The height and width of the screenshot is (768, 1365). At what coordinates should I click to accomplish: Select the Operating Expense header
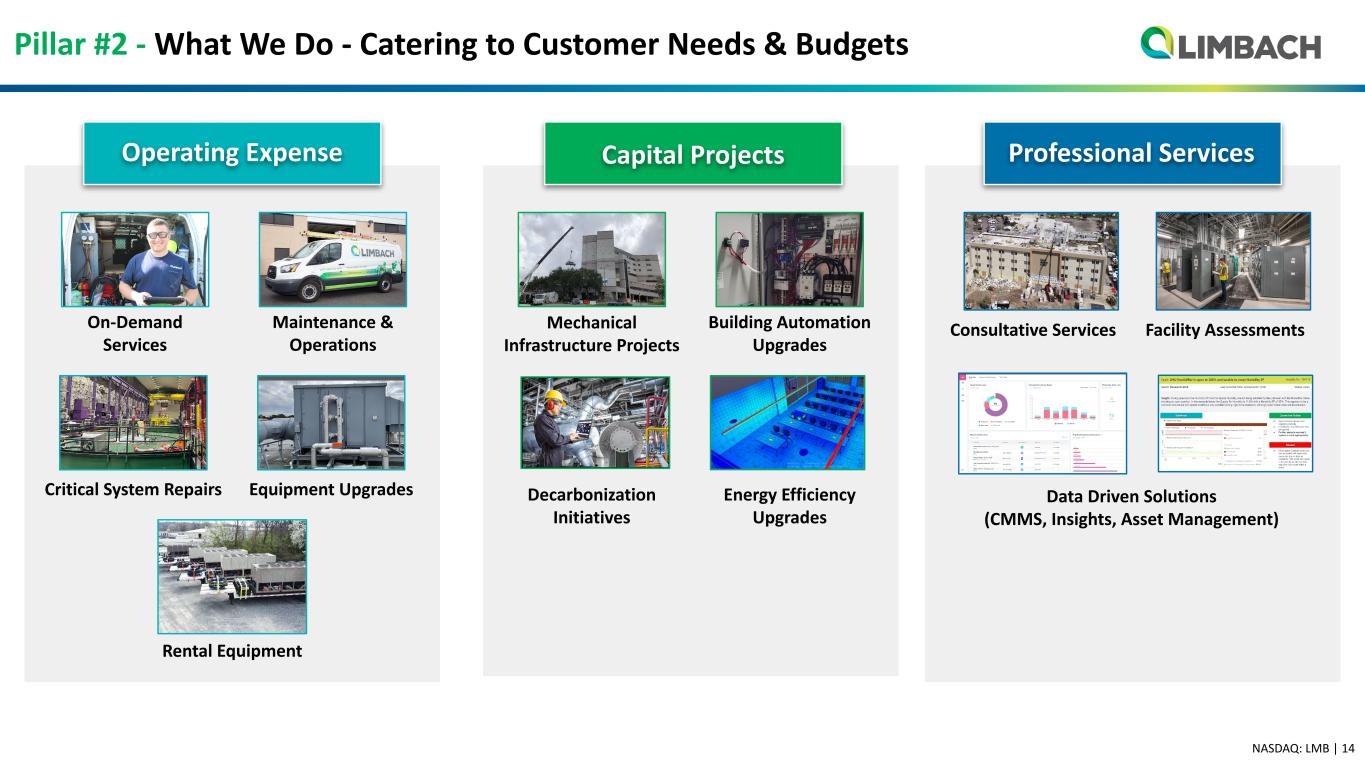[232, 153]
